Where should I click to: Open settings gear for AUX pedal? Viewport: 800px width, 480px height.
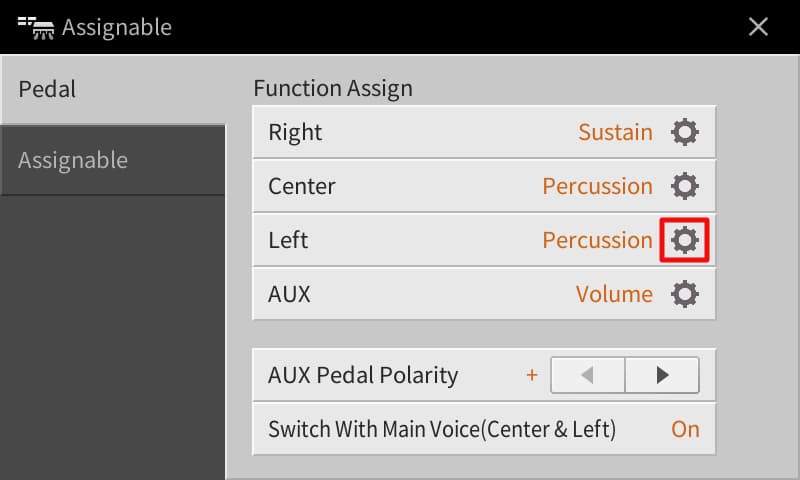tap(685, 294)
